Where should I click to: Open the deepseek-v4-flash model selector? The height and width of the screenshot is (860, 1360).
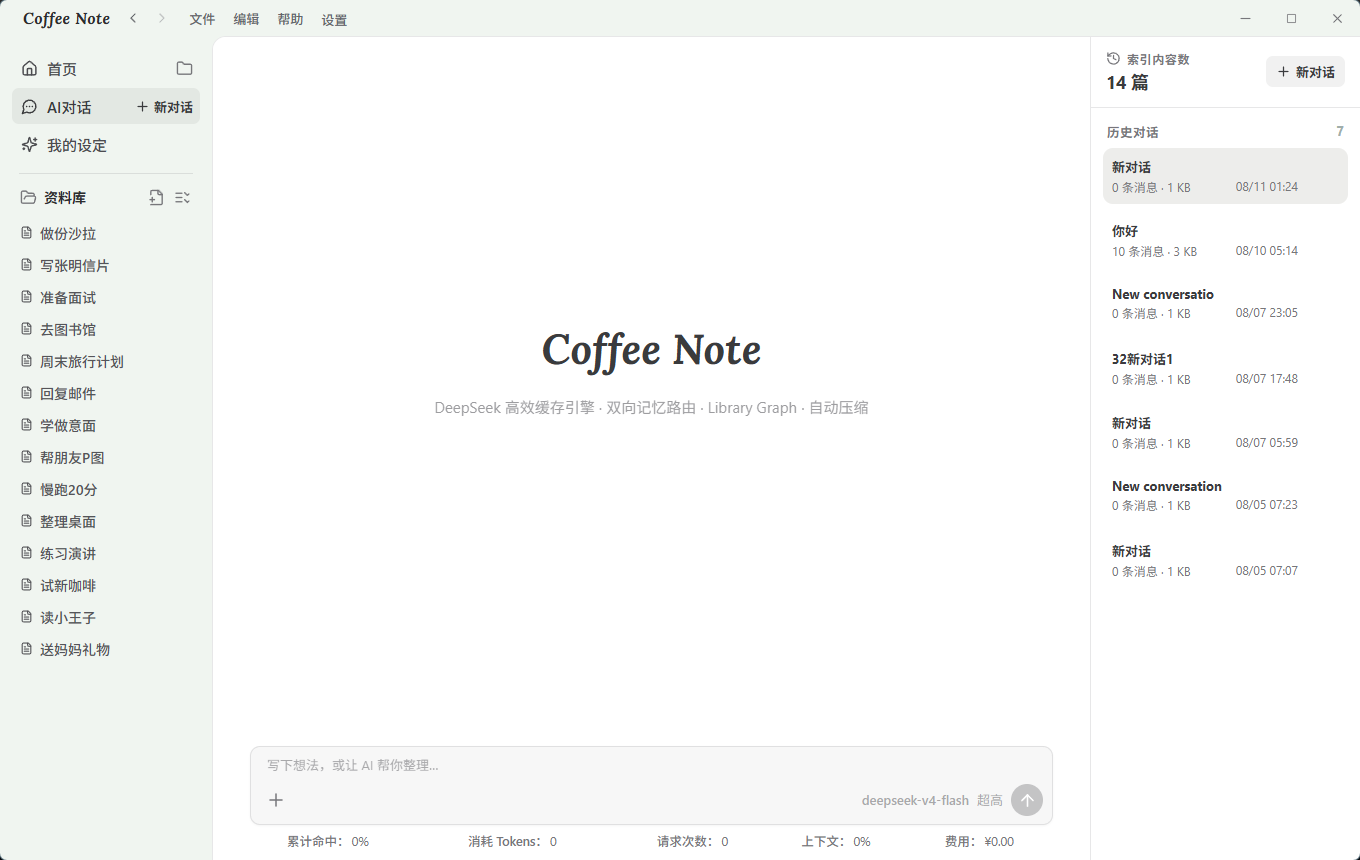(x=915, y=800)
